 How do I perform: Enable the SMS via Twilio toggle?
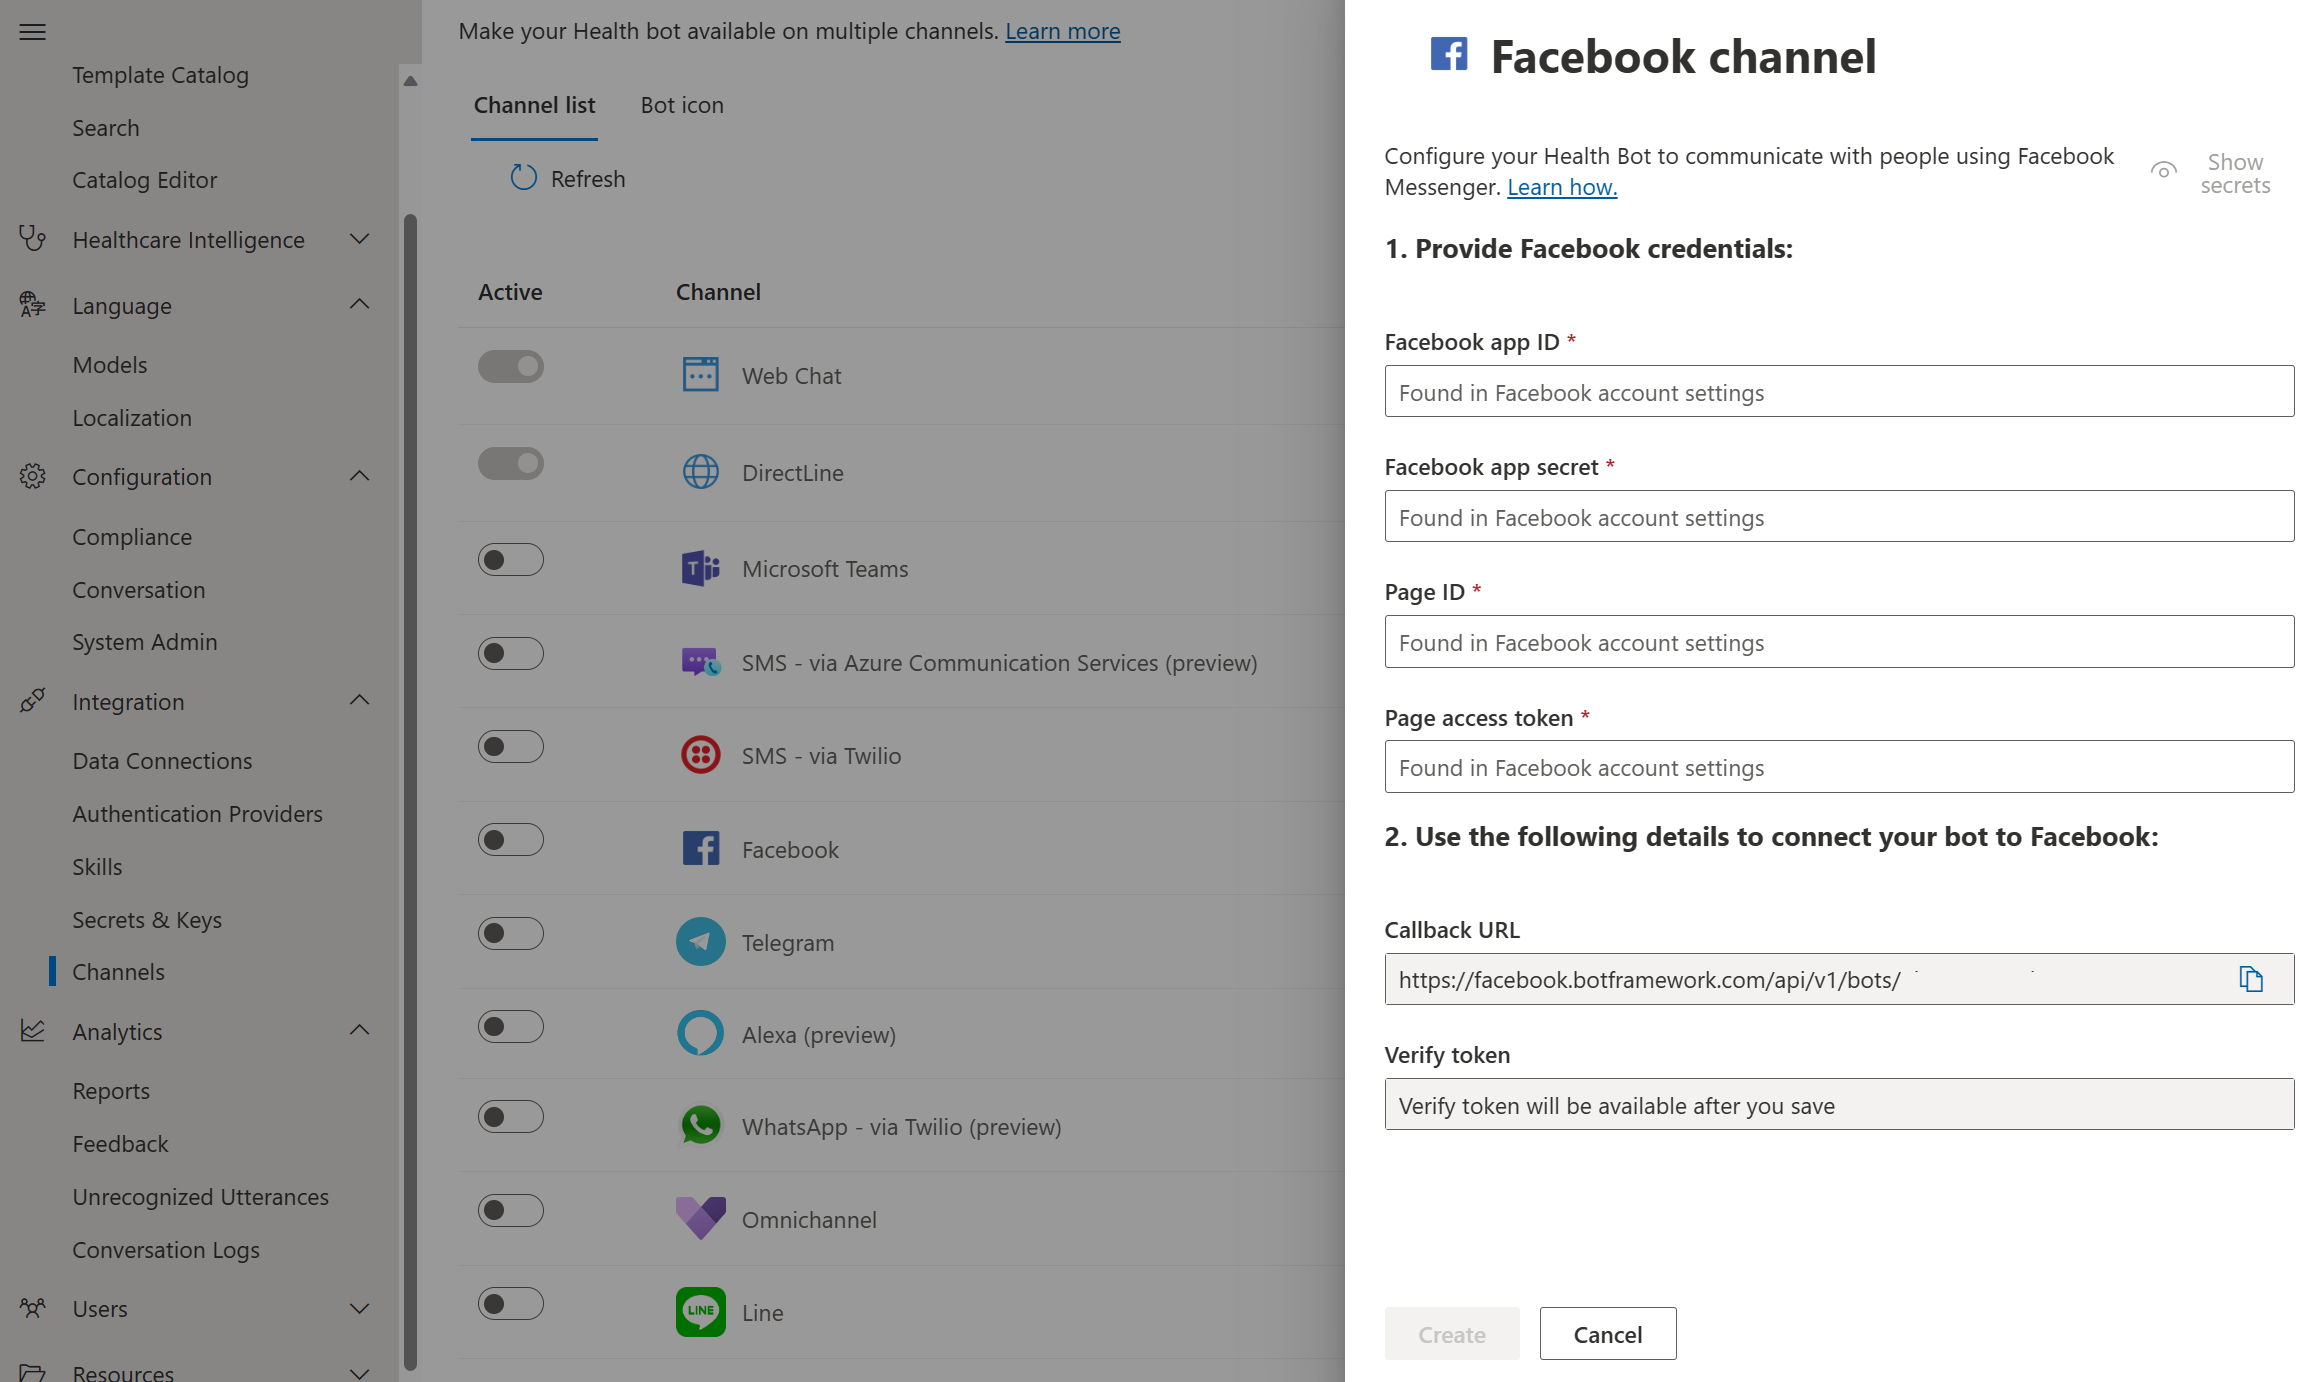pos(511,747)
